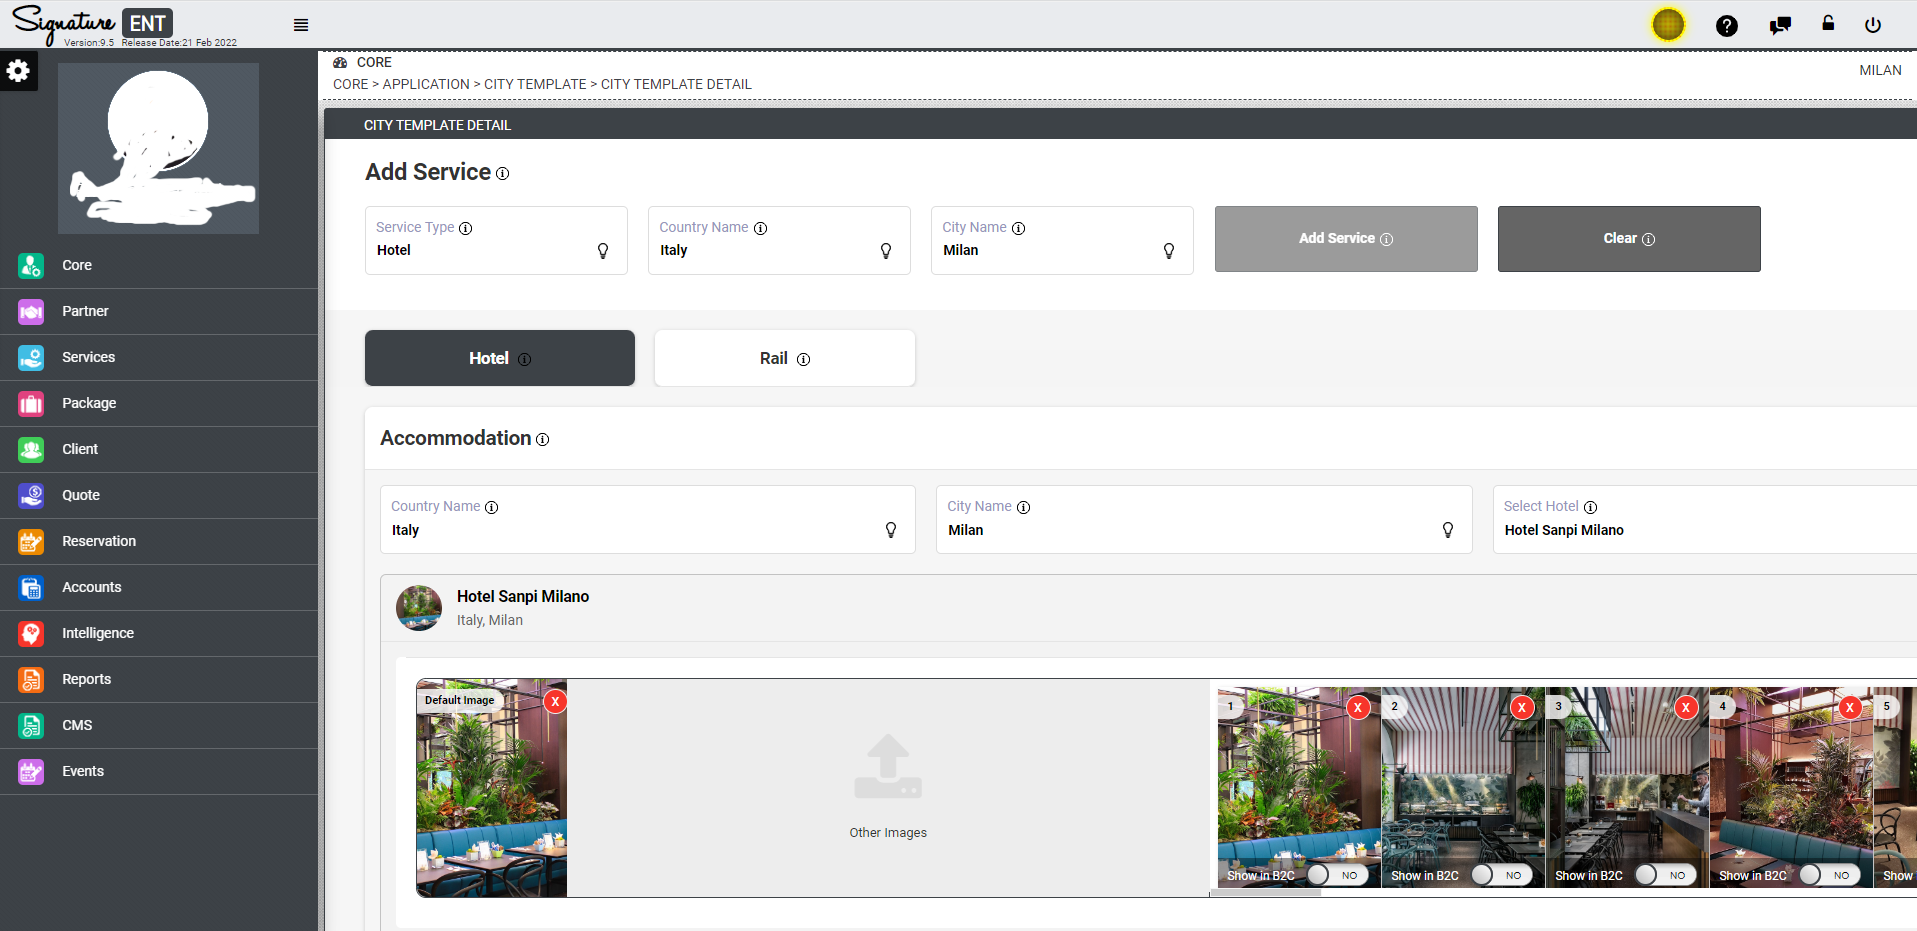Viewport: 1917px width, 931px height.
Task: Click the help question mark icon
Action: [x=1727, y=25]
